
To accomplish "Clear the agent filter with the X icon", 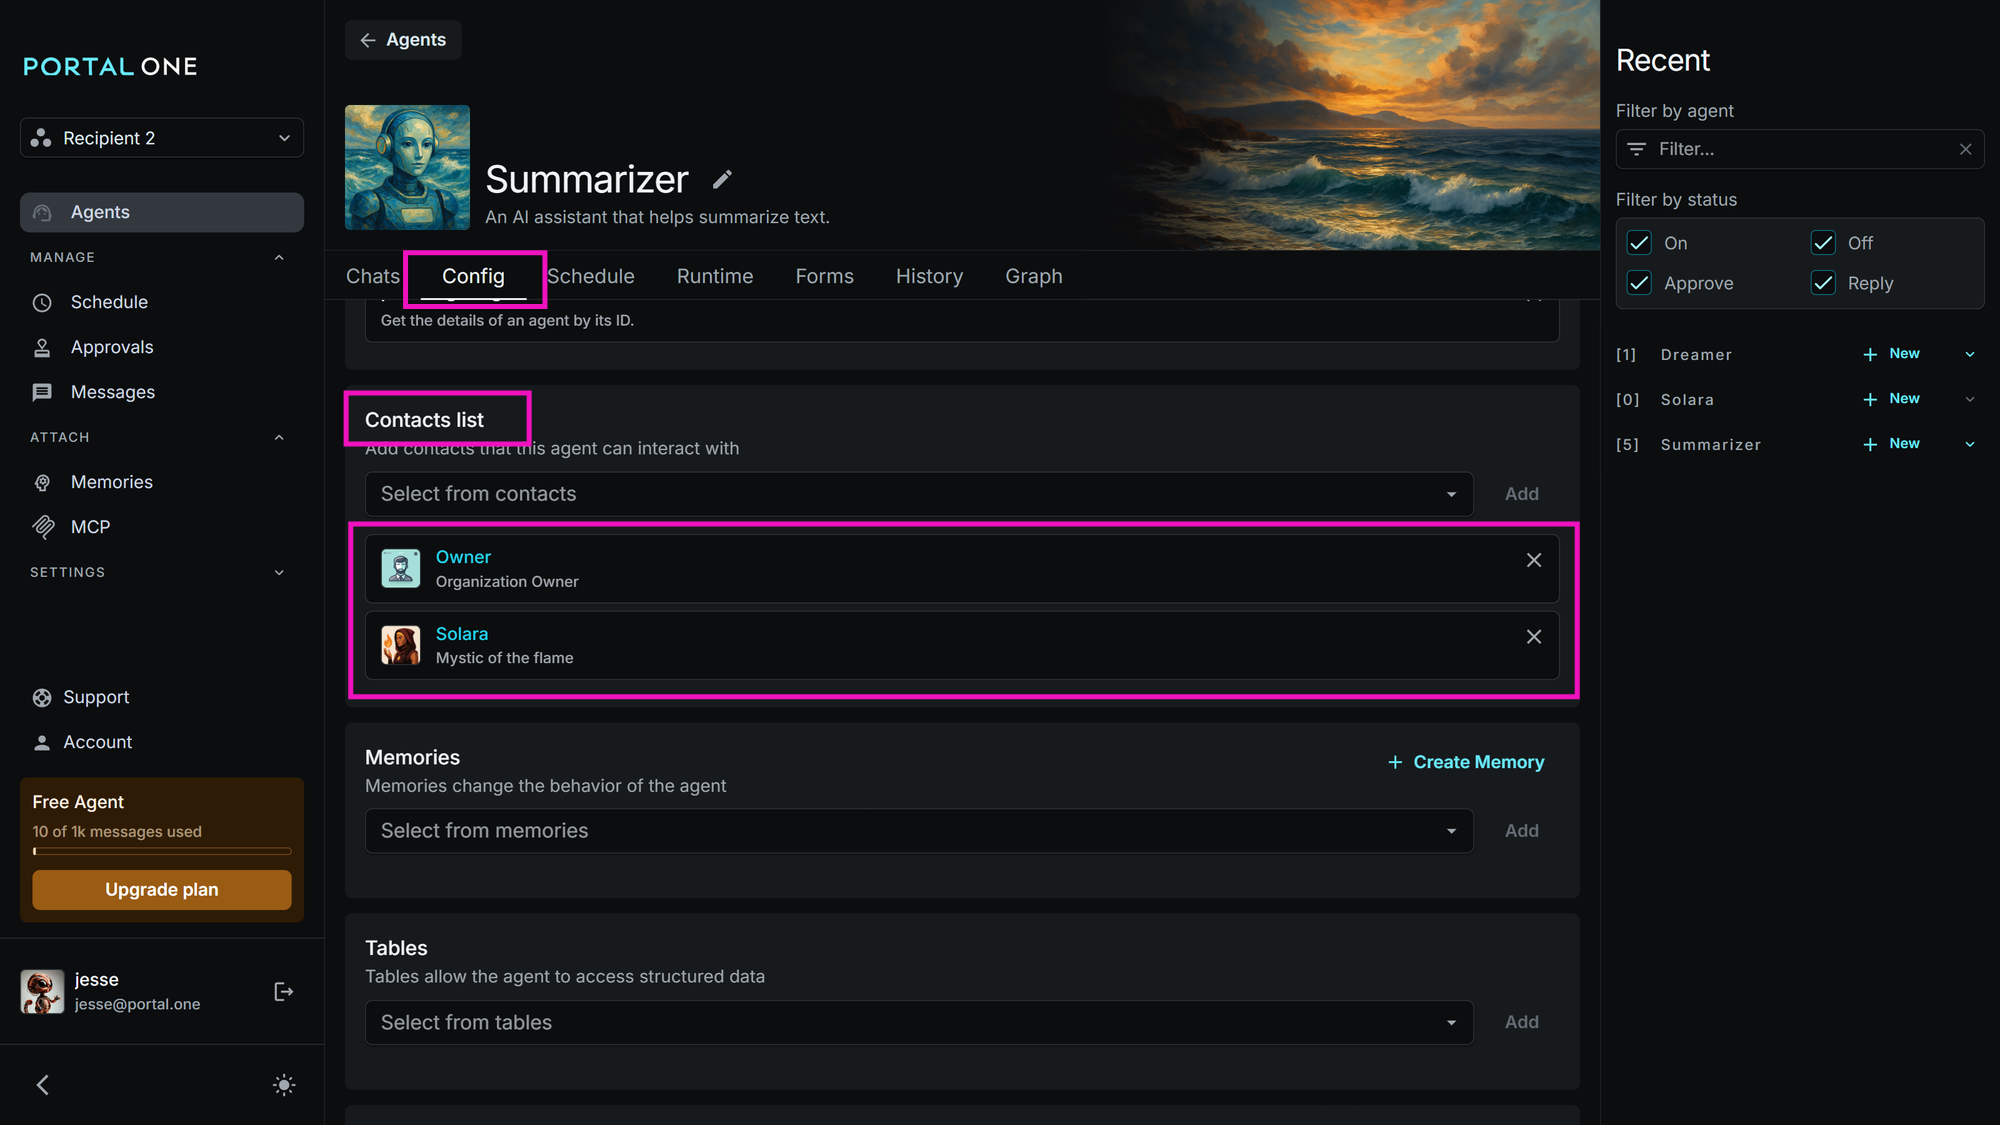I will (1965, 149).
